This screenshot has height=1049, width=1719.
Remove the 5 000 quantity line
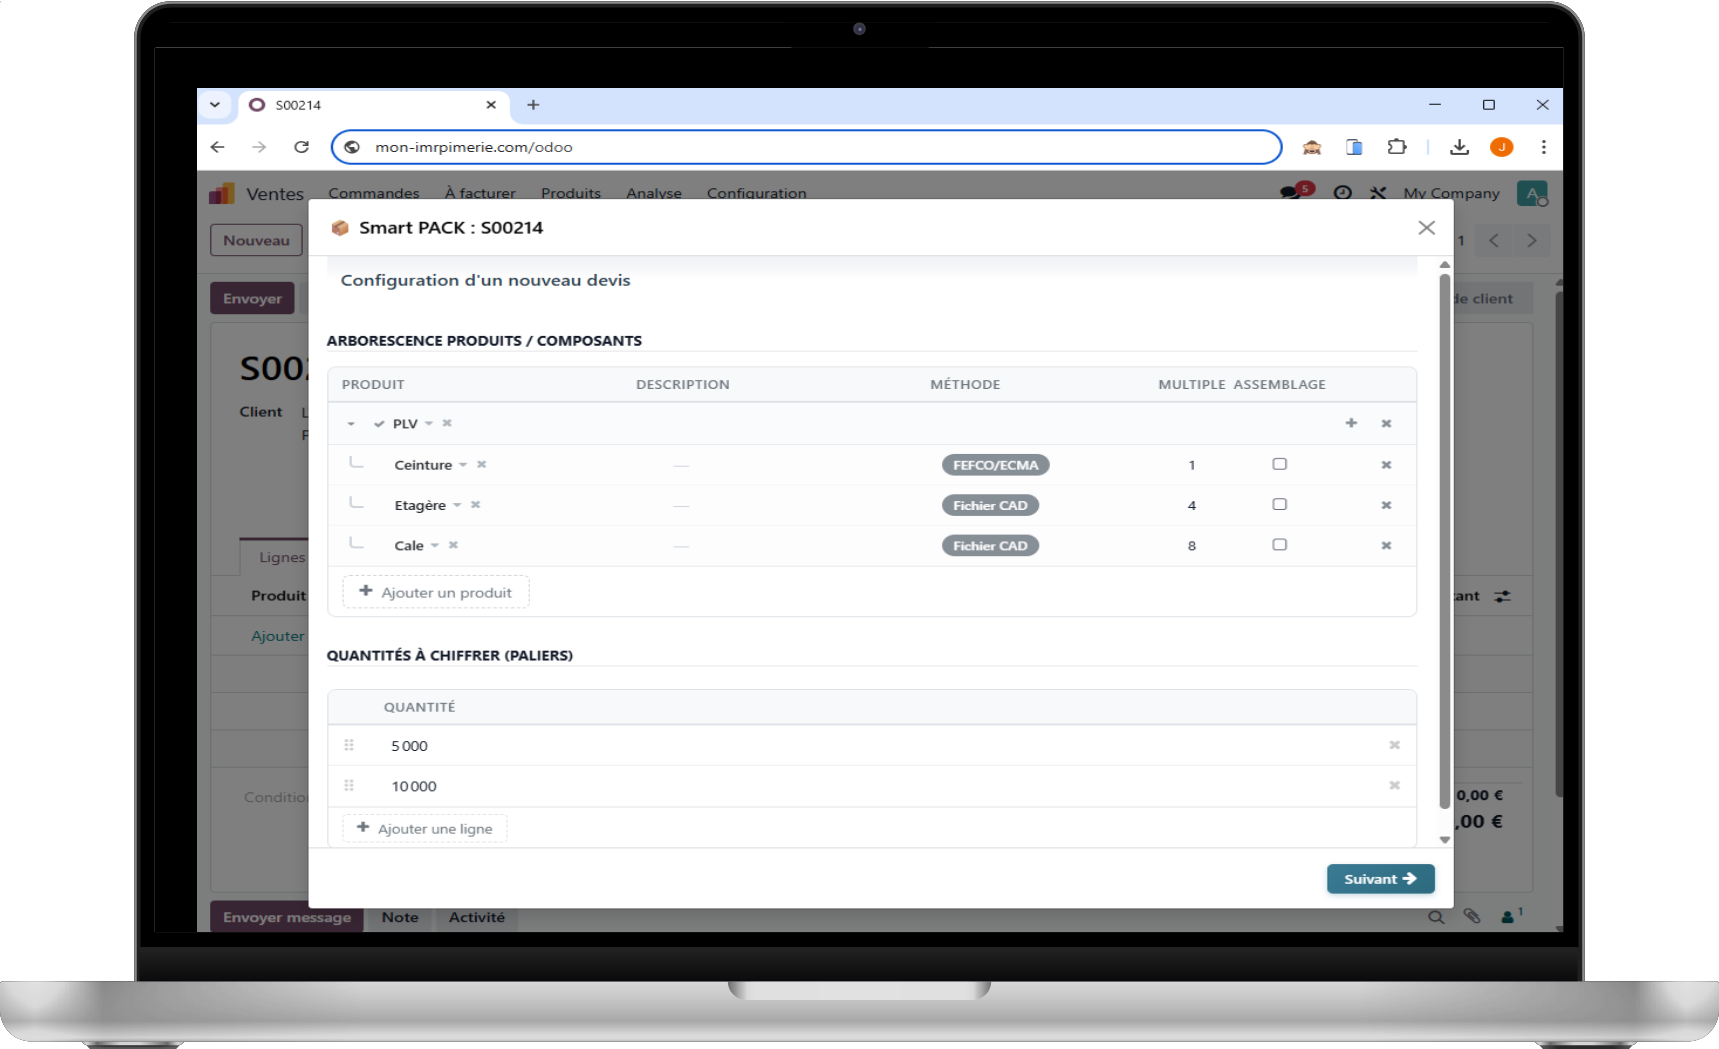(1394, 745)
